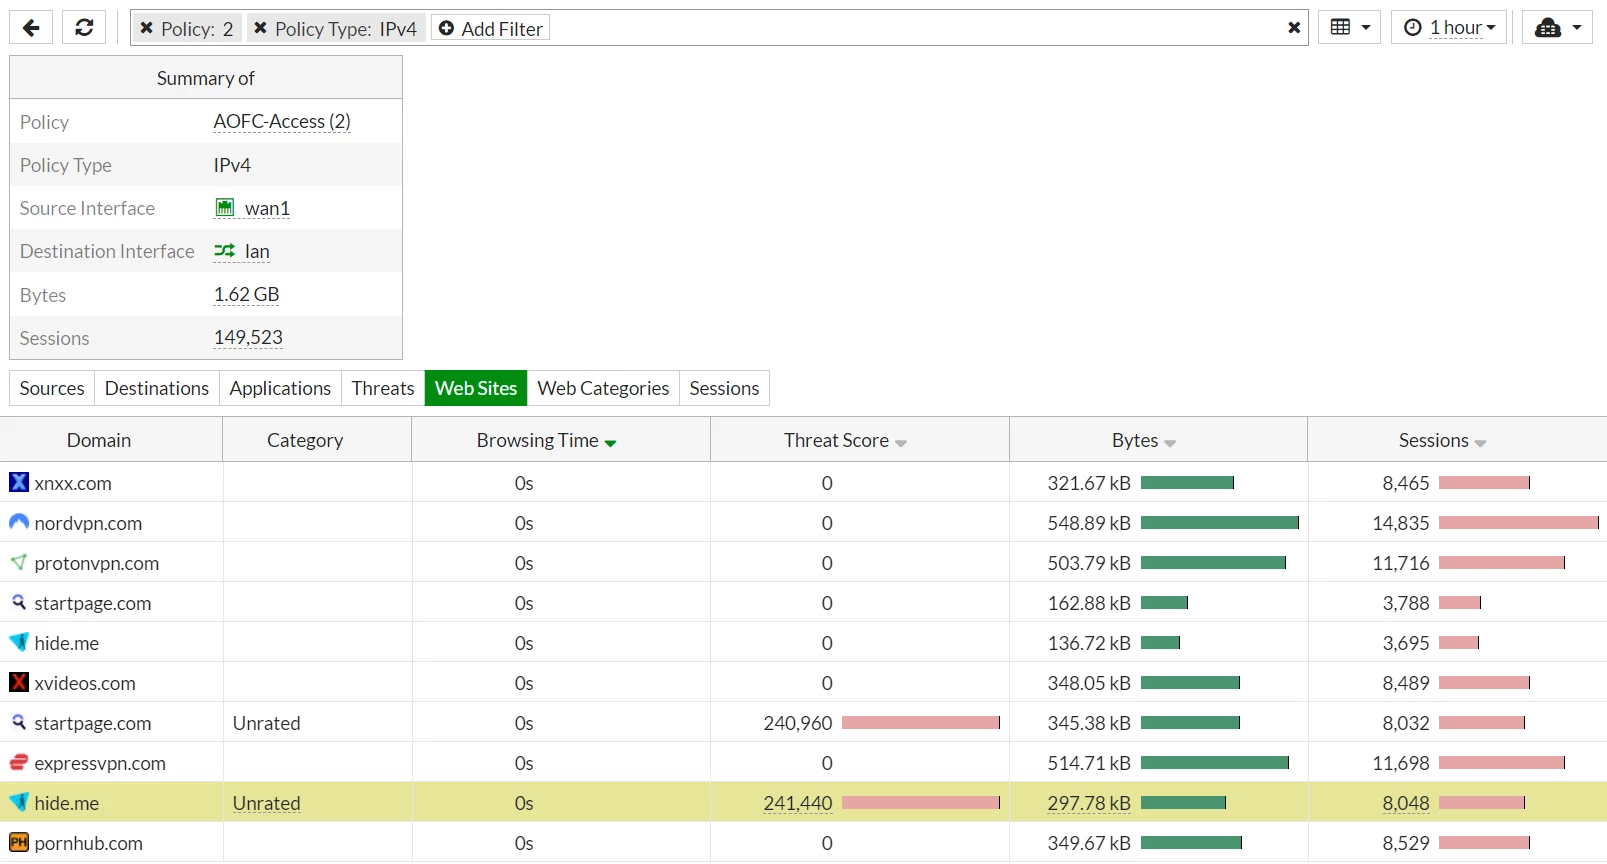Click the Add Filter button
This screenshot has height=864, width=1607.
490,28
